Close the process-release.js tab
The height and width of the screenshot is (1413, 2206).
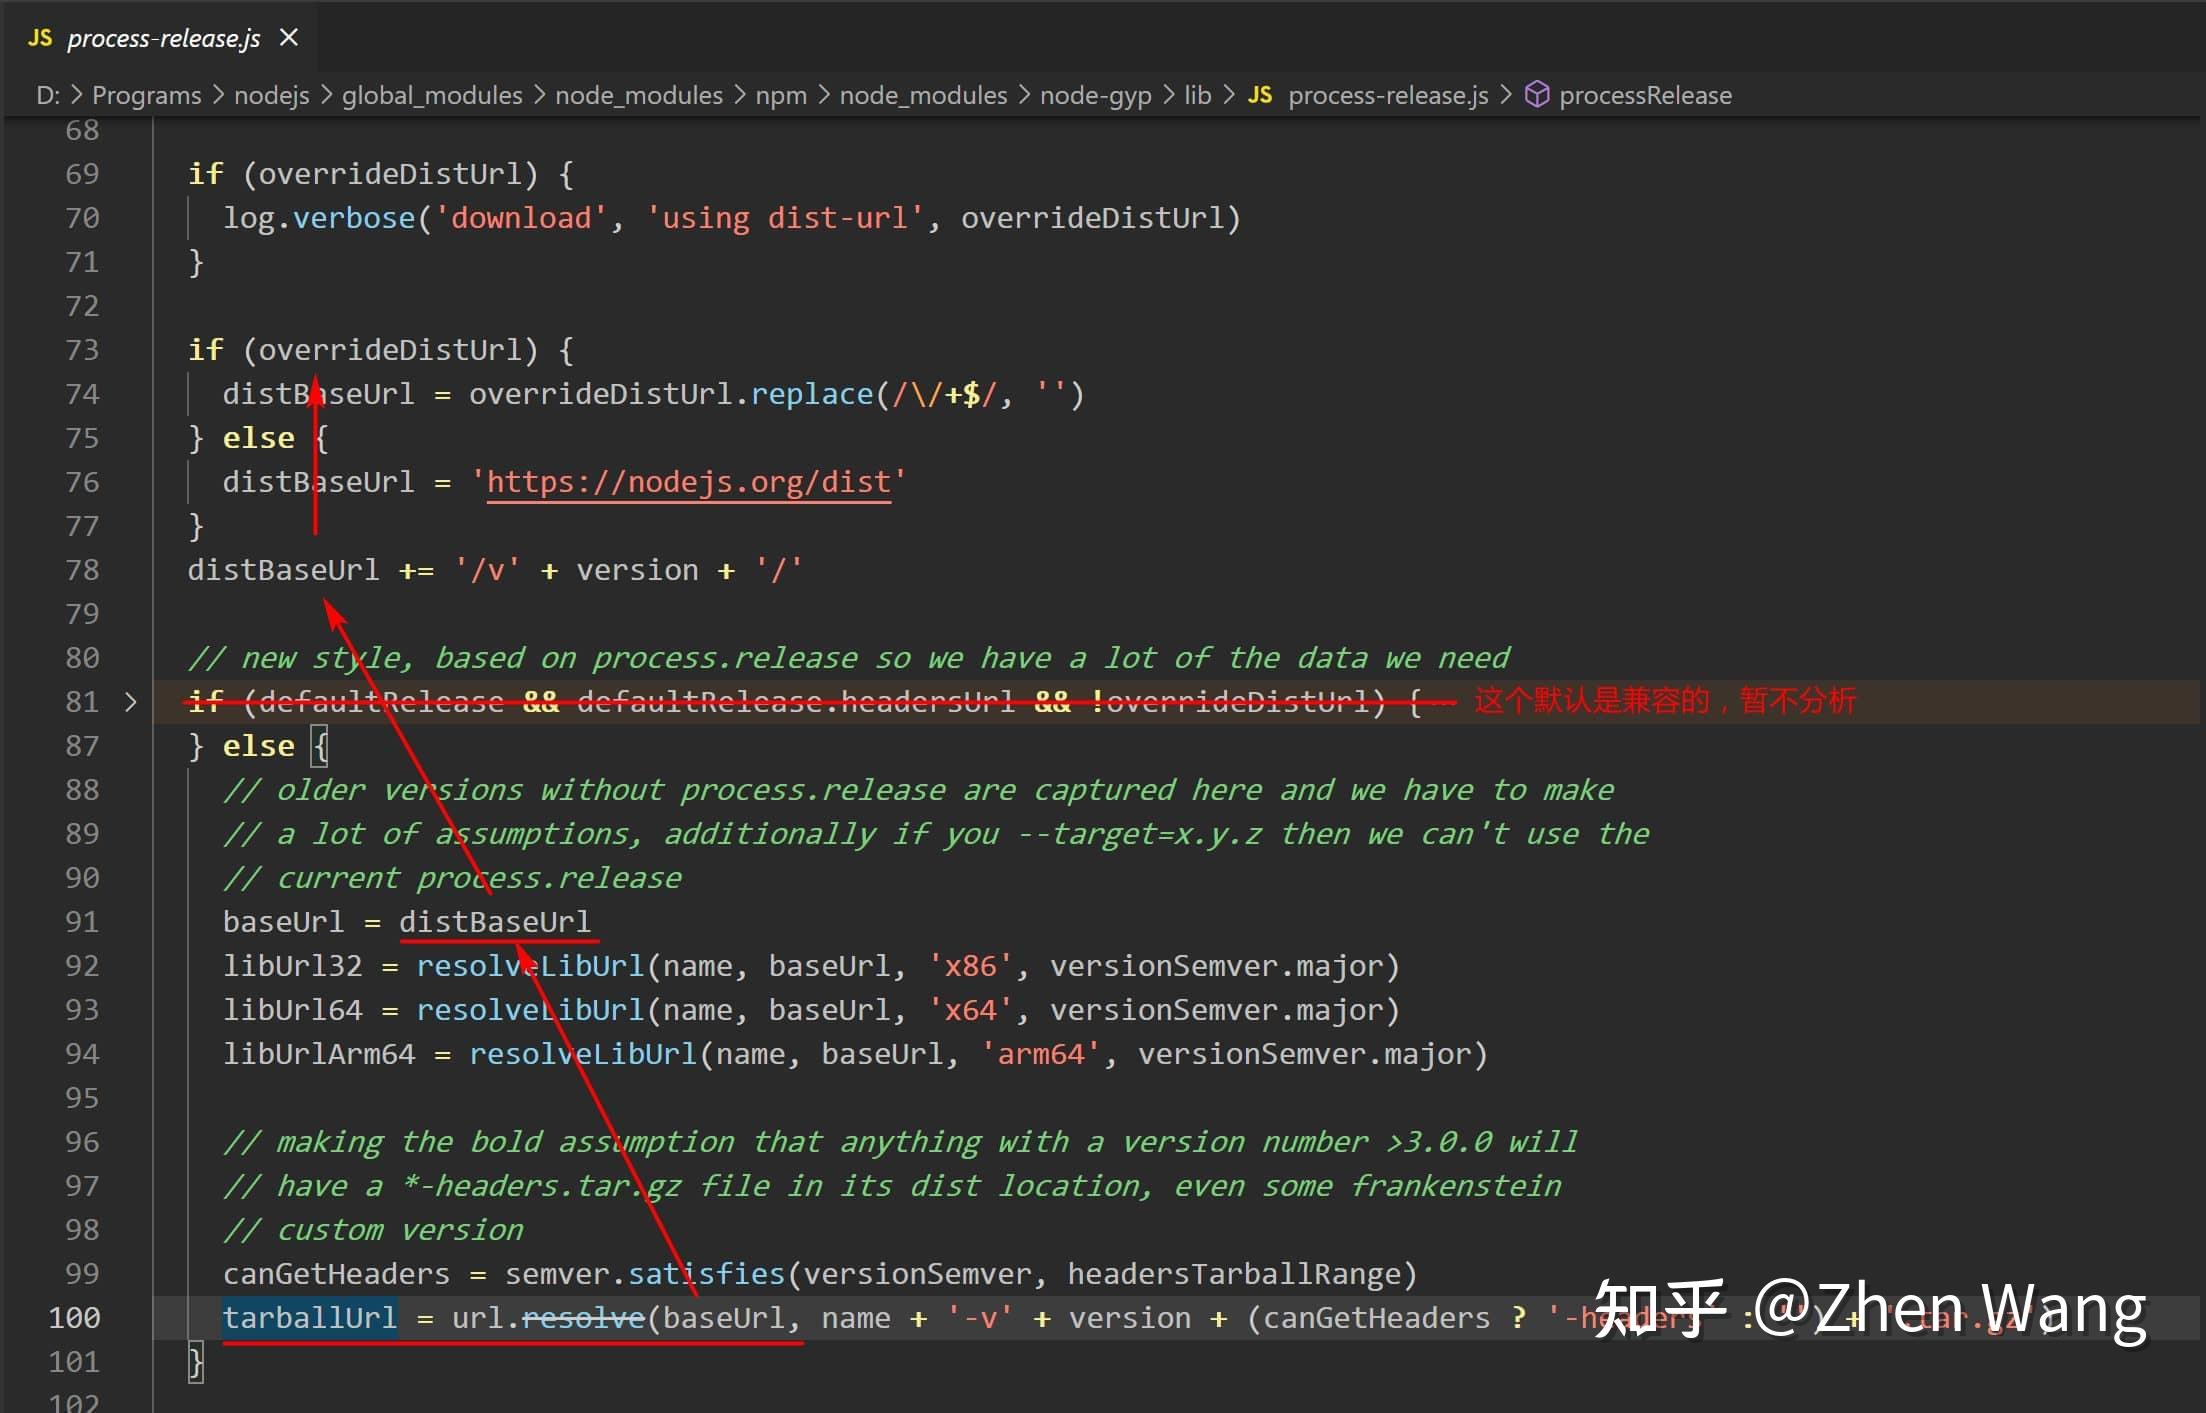pyautogui.click(x=288, y=37)
